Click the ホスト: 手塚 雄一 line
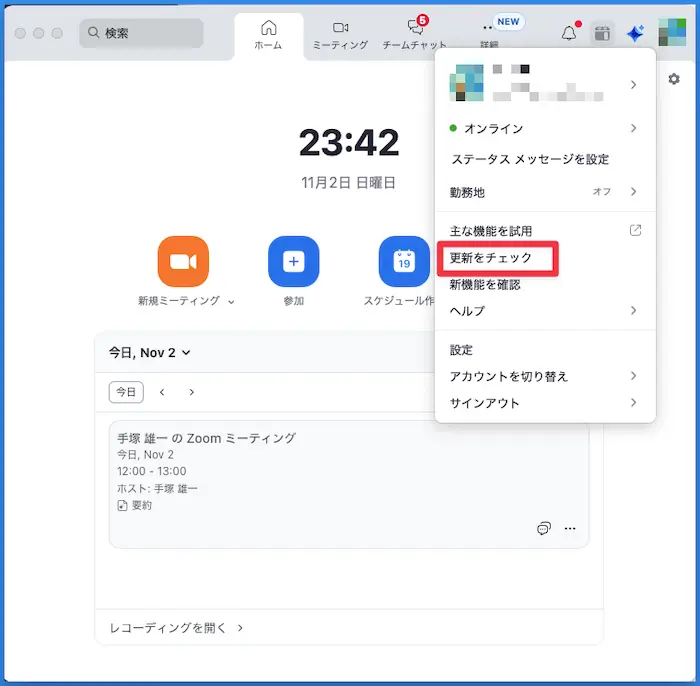The width and height of the screenshot is (700, 686). [x=157, y=488]
